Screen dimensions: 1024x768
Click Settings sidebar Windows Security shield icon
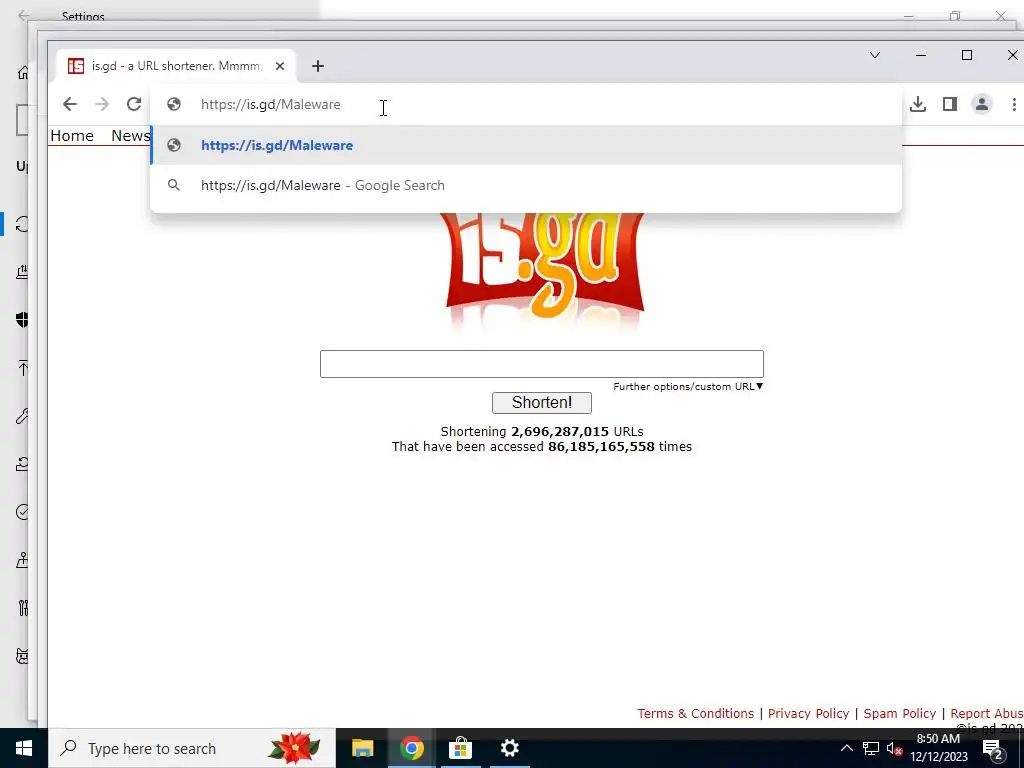(x=22, y=319)
